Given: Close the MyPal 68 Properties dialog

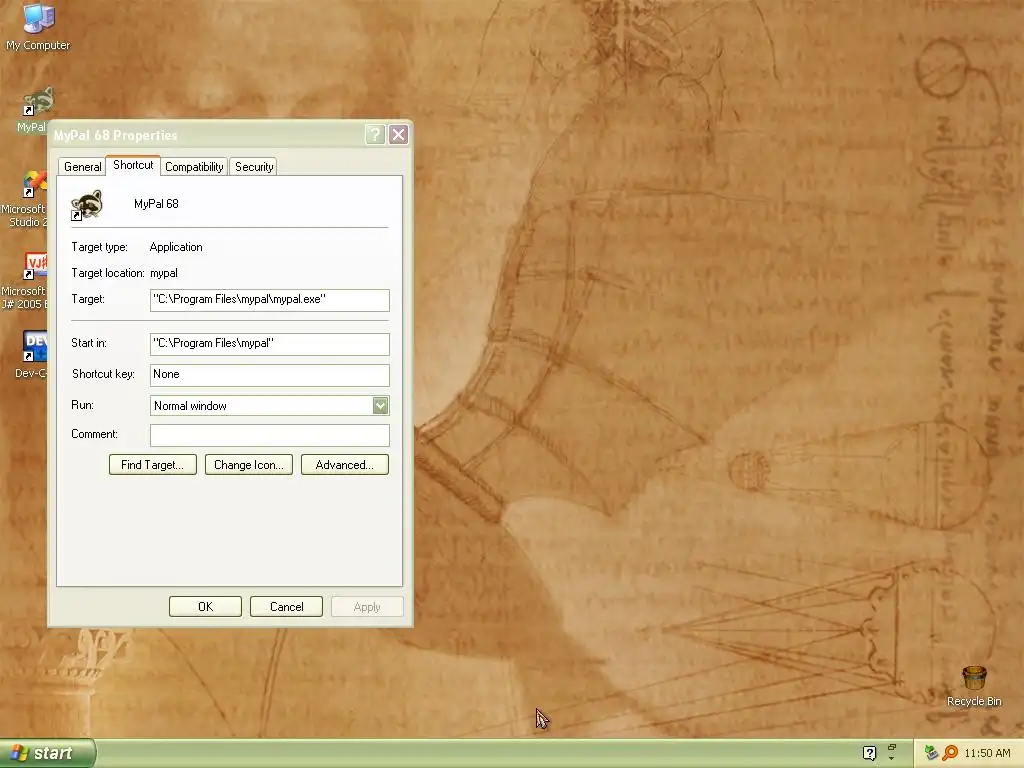Looking at the screenshot, I should click(398, 135).
